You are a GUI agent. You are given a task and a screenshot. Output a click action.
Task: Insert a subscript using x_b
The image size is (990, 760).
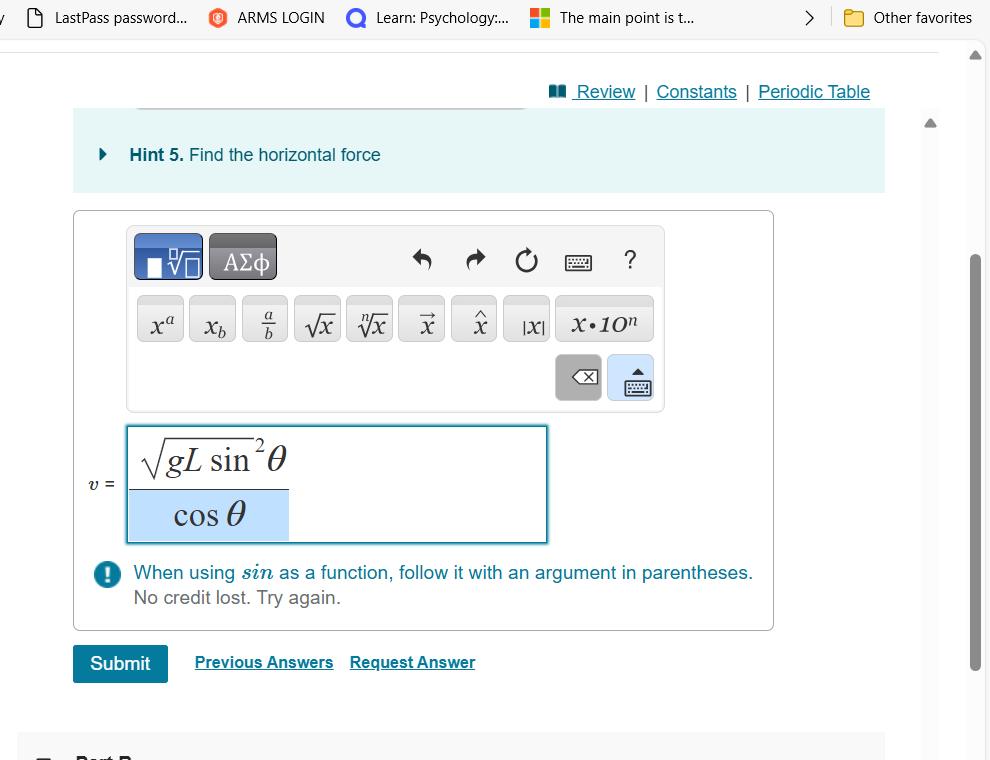(212, 319)
